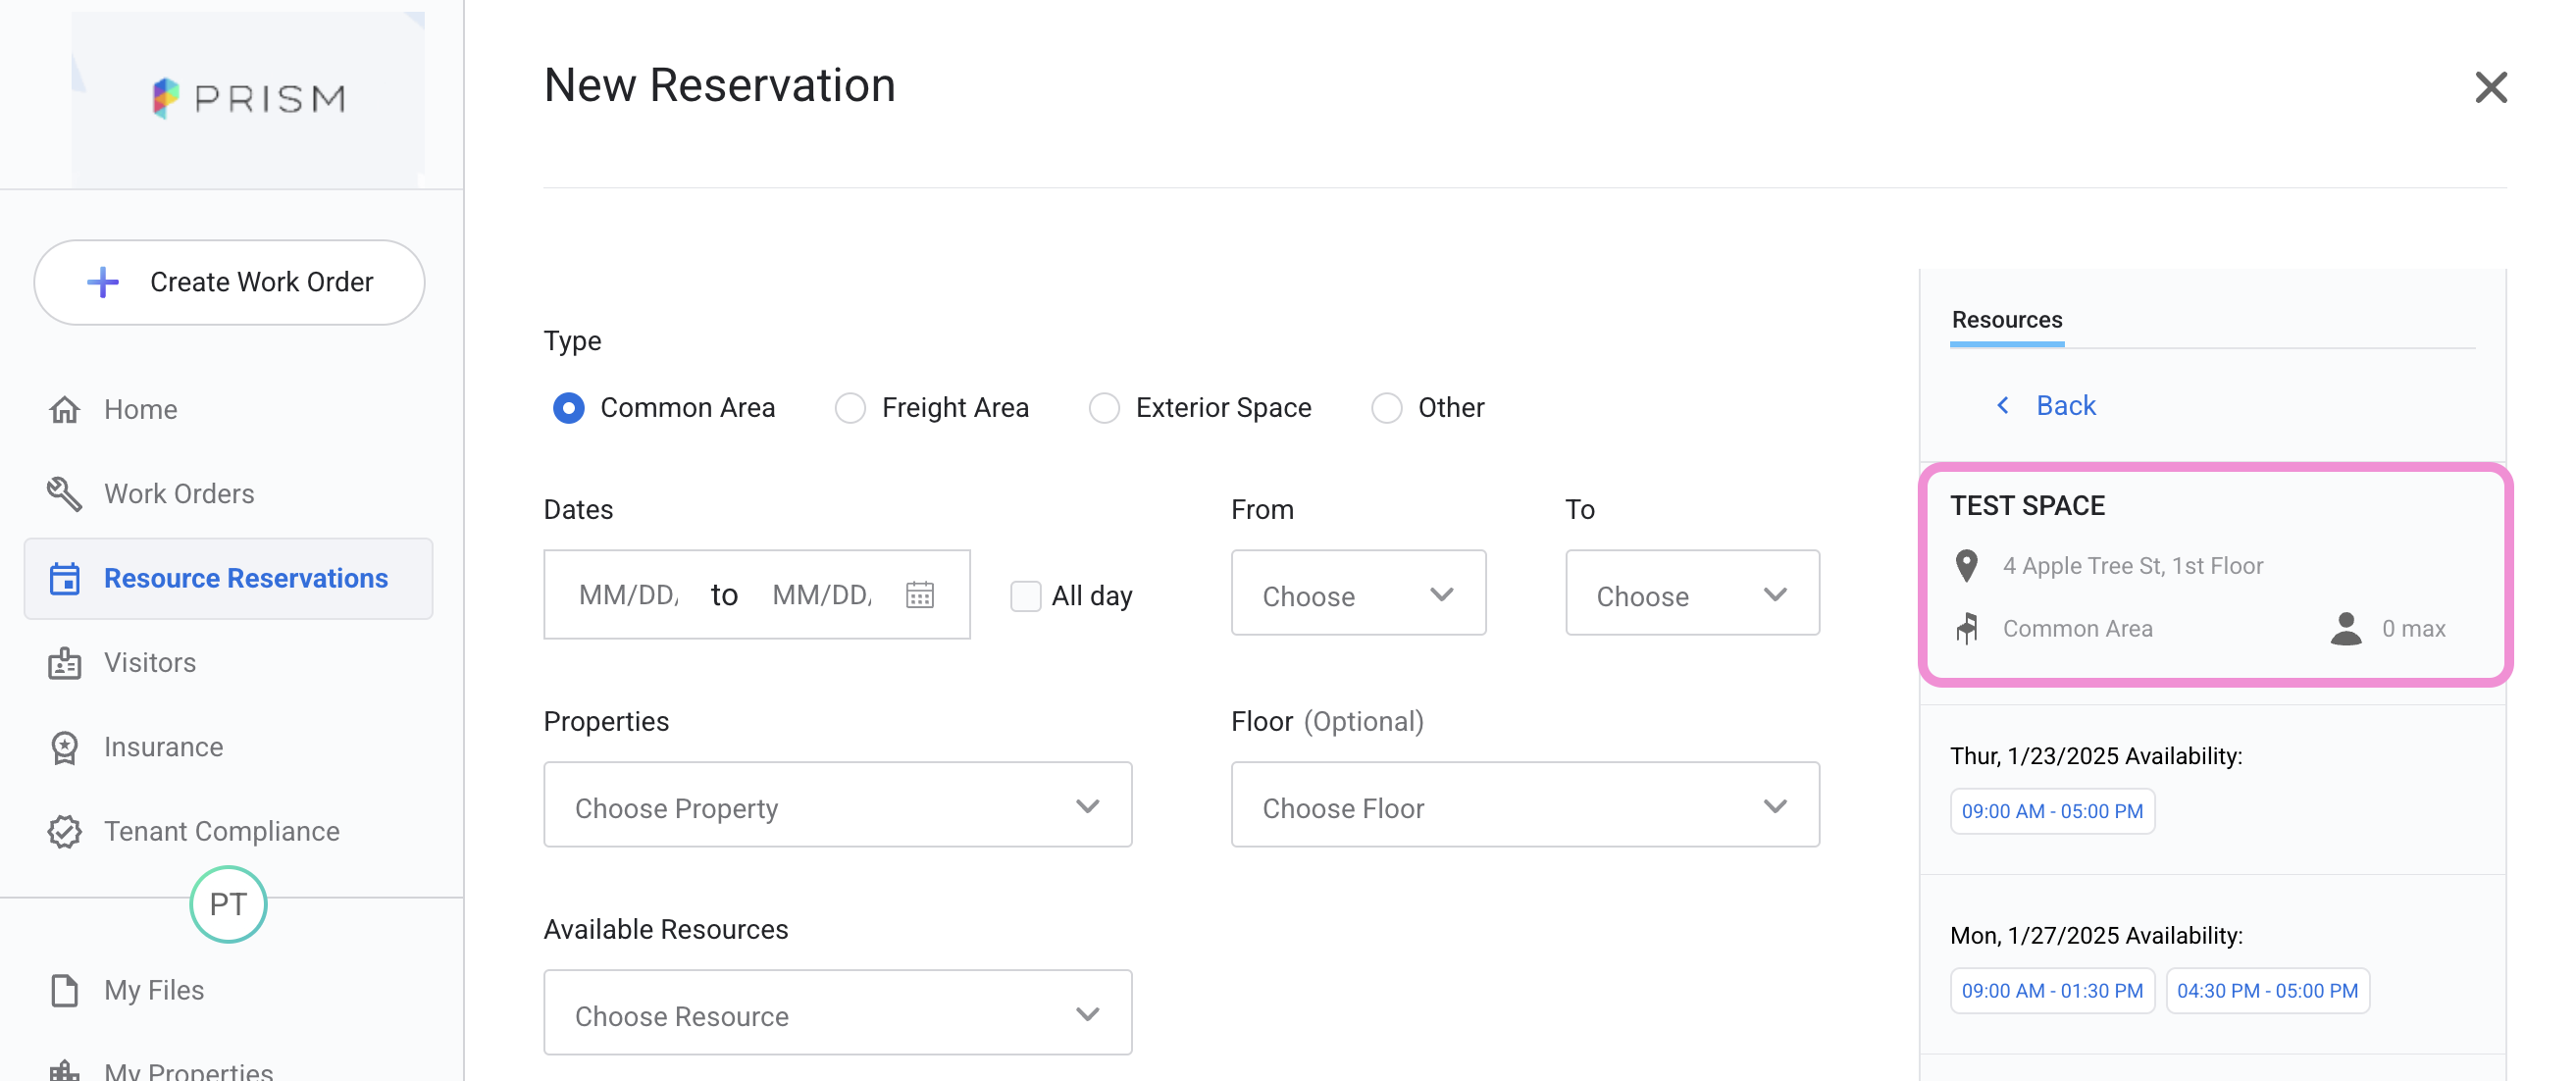Select the Exterior Space radio option
The height and width of the screenshot is (1081, 2576).
(x=1104, y=408)
